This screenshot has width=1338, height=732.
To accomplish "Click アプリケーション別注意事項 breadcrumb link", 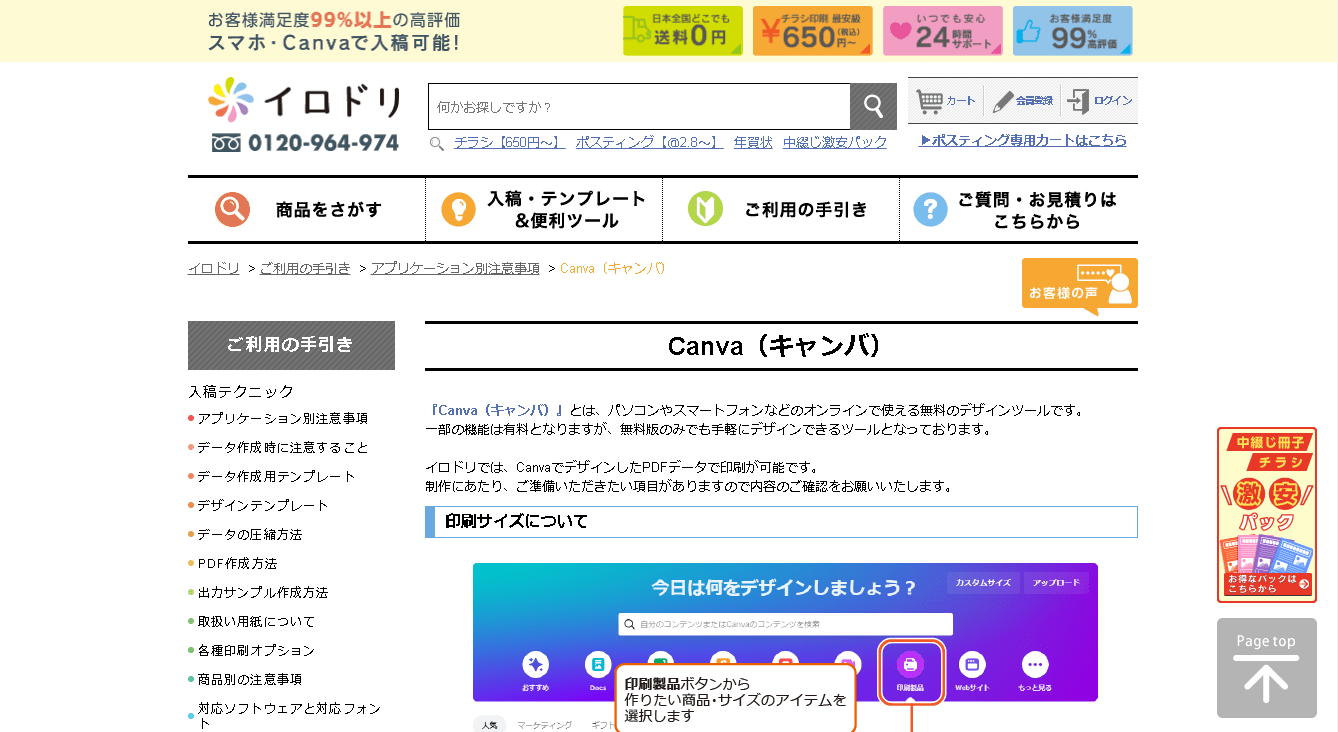I will 455,268.
